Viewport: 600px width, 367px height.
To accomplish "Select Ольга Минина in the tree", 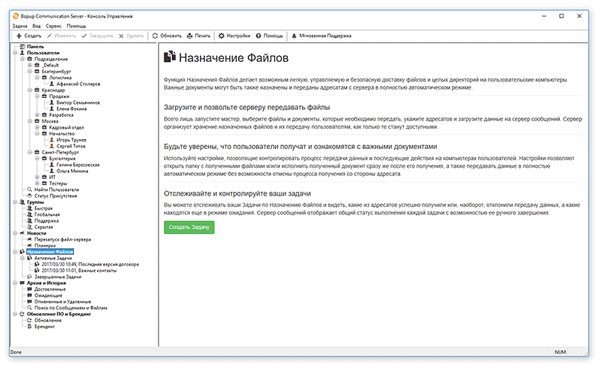I will [x=72, y=171].
